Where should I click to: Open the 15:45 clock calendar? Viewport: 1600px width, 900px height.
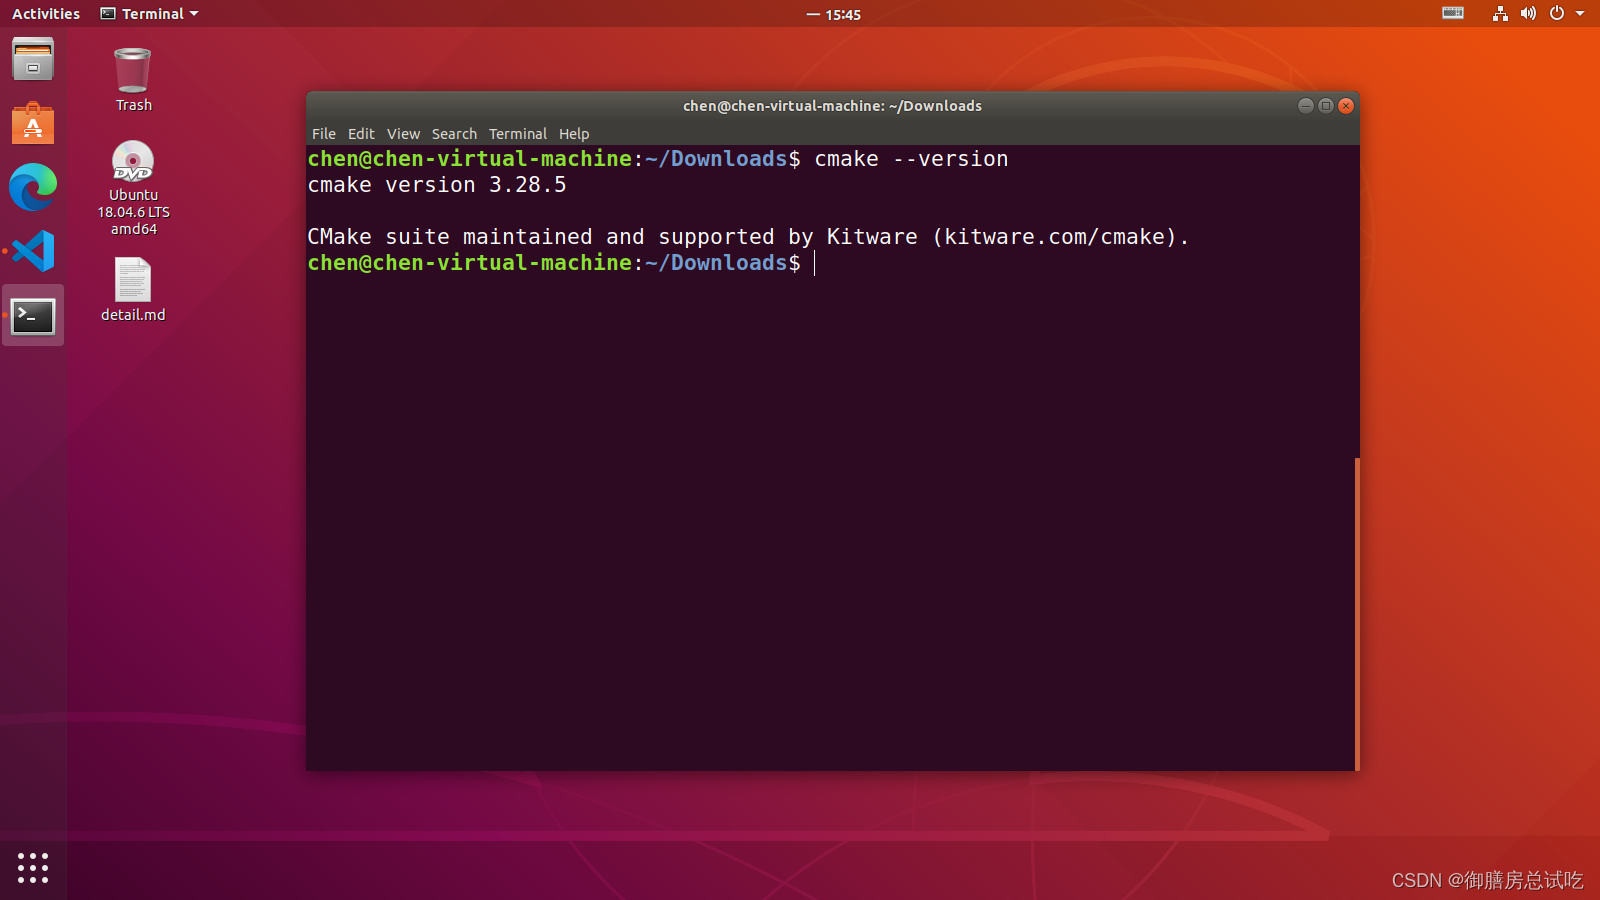click(x=834, y=14)
